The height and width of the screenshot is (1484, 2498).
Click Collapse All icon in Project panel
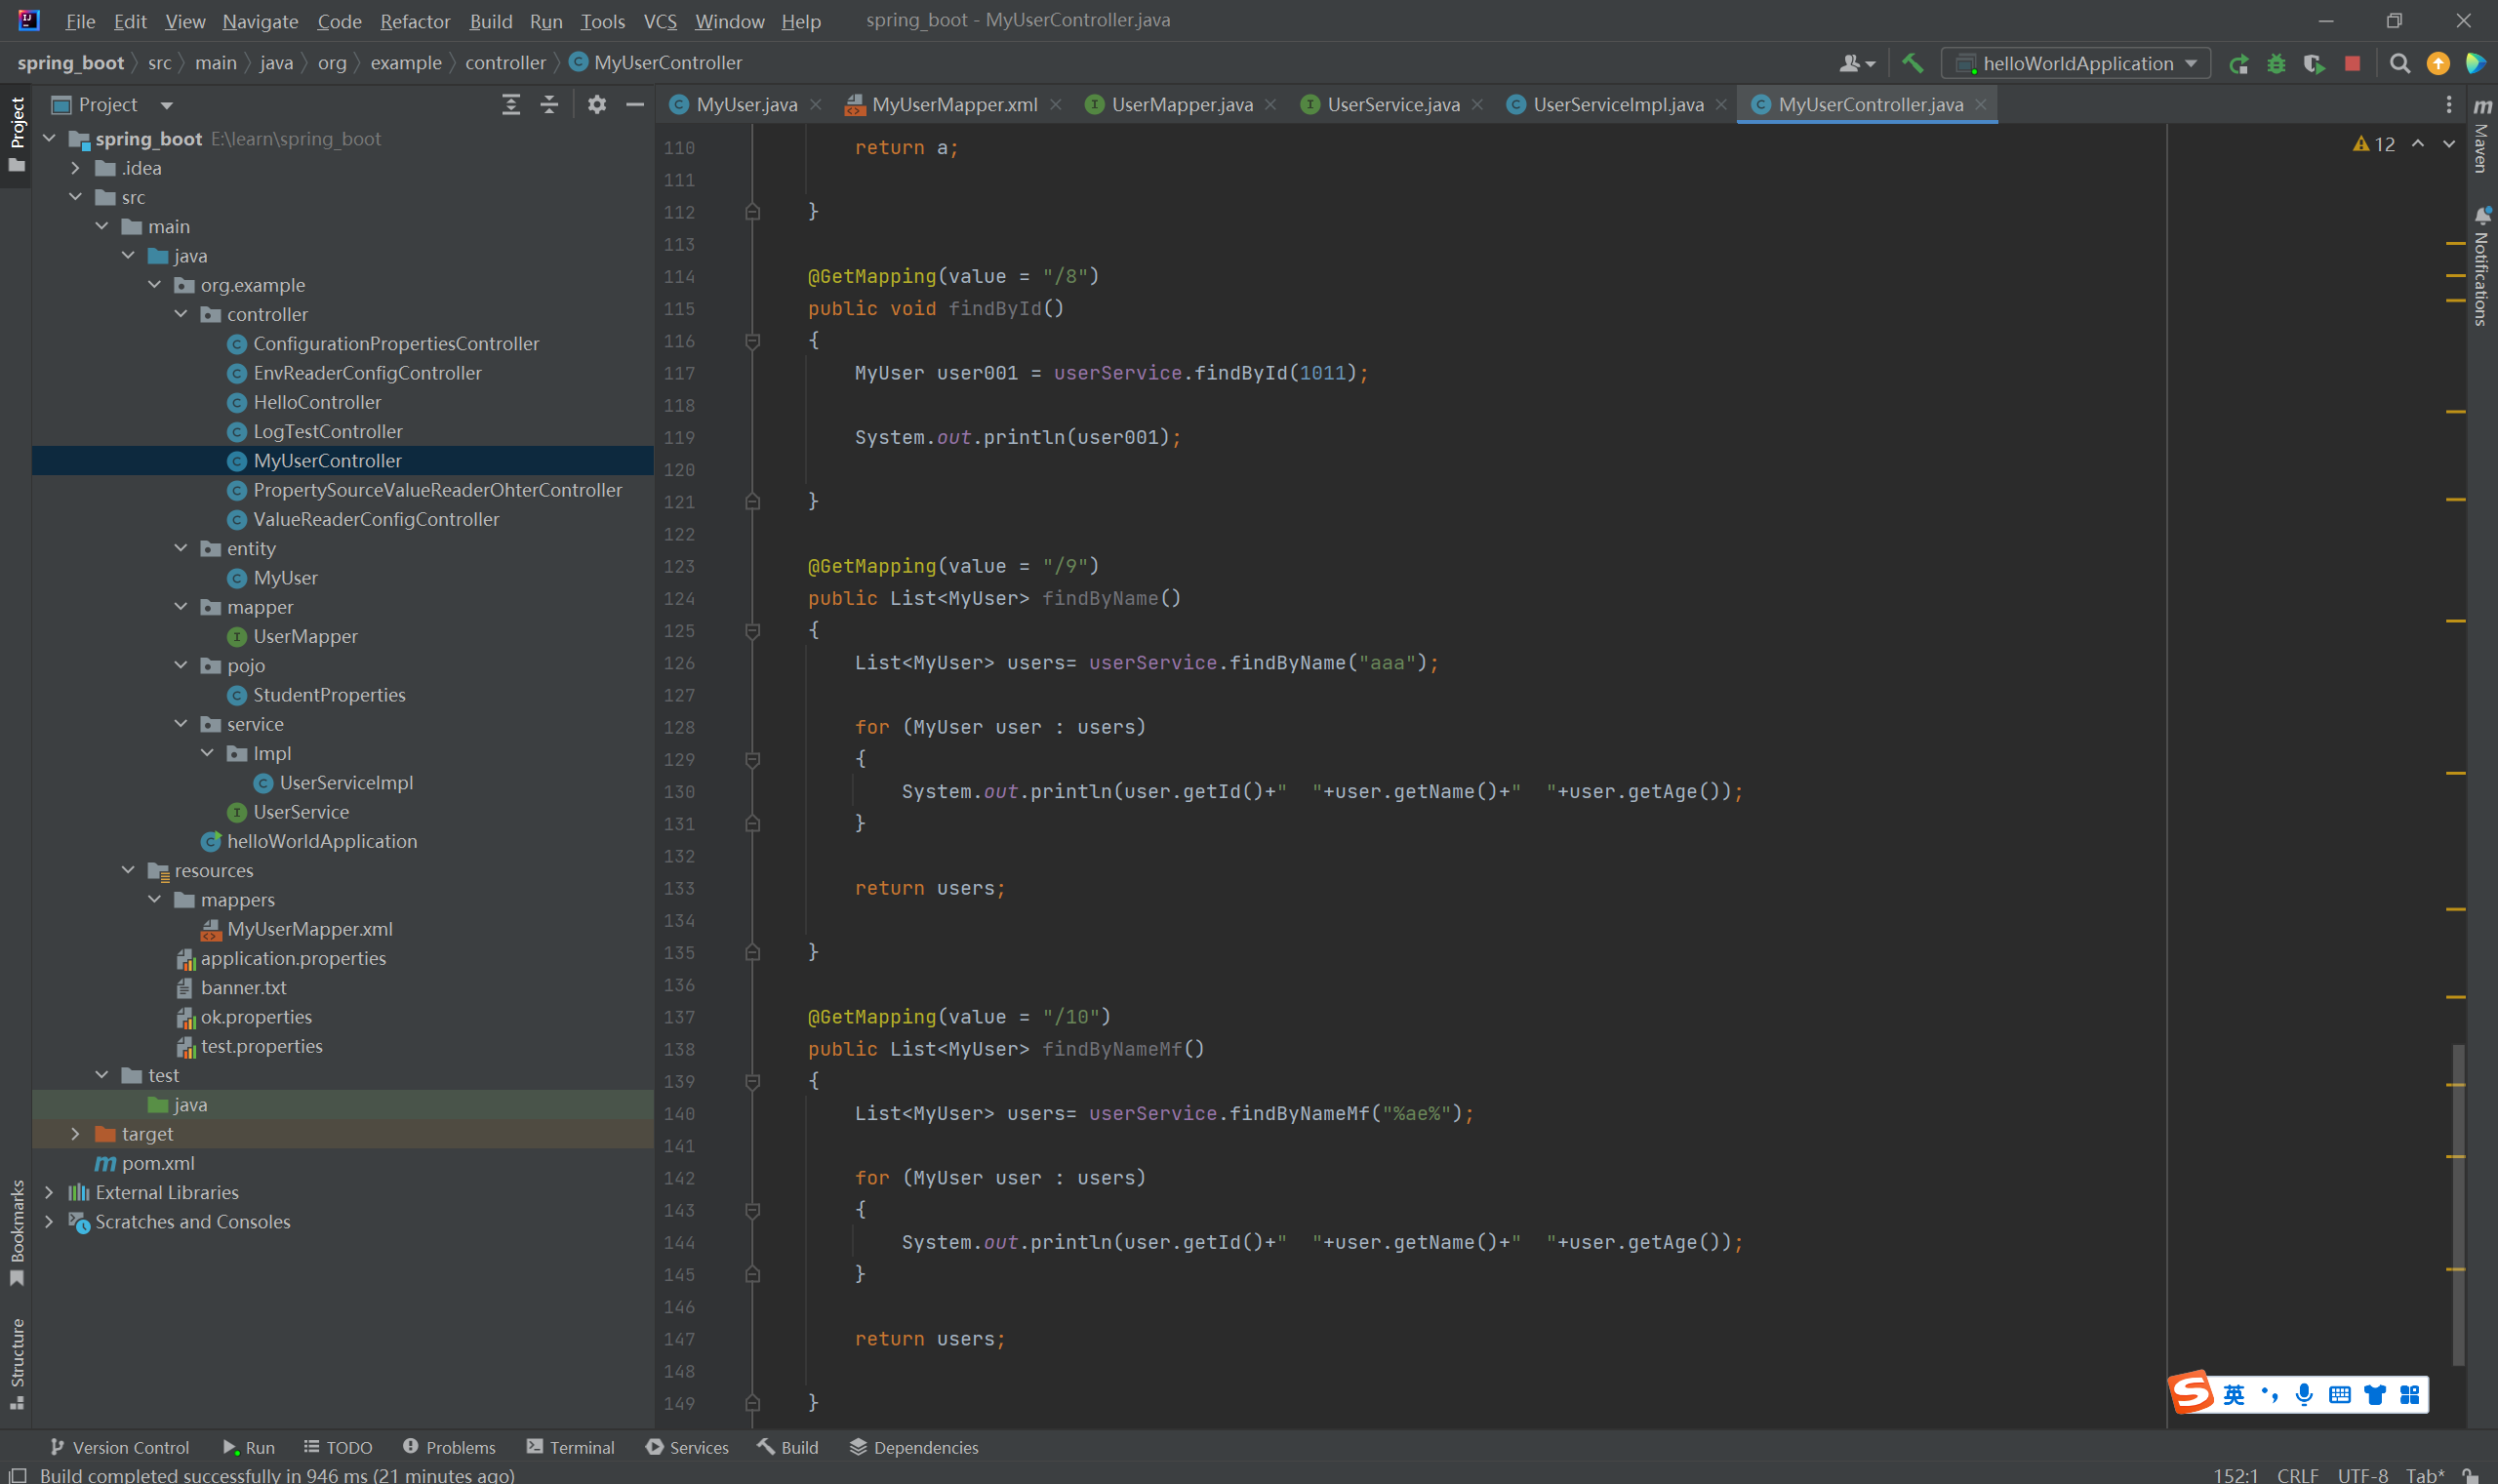[x=549, y=104]
